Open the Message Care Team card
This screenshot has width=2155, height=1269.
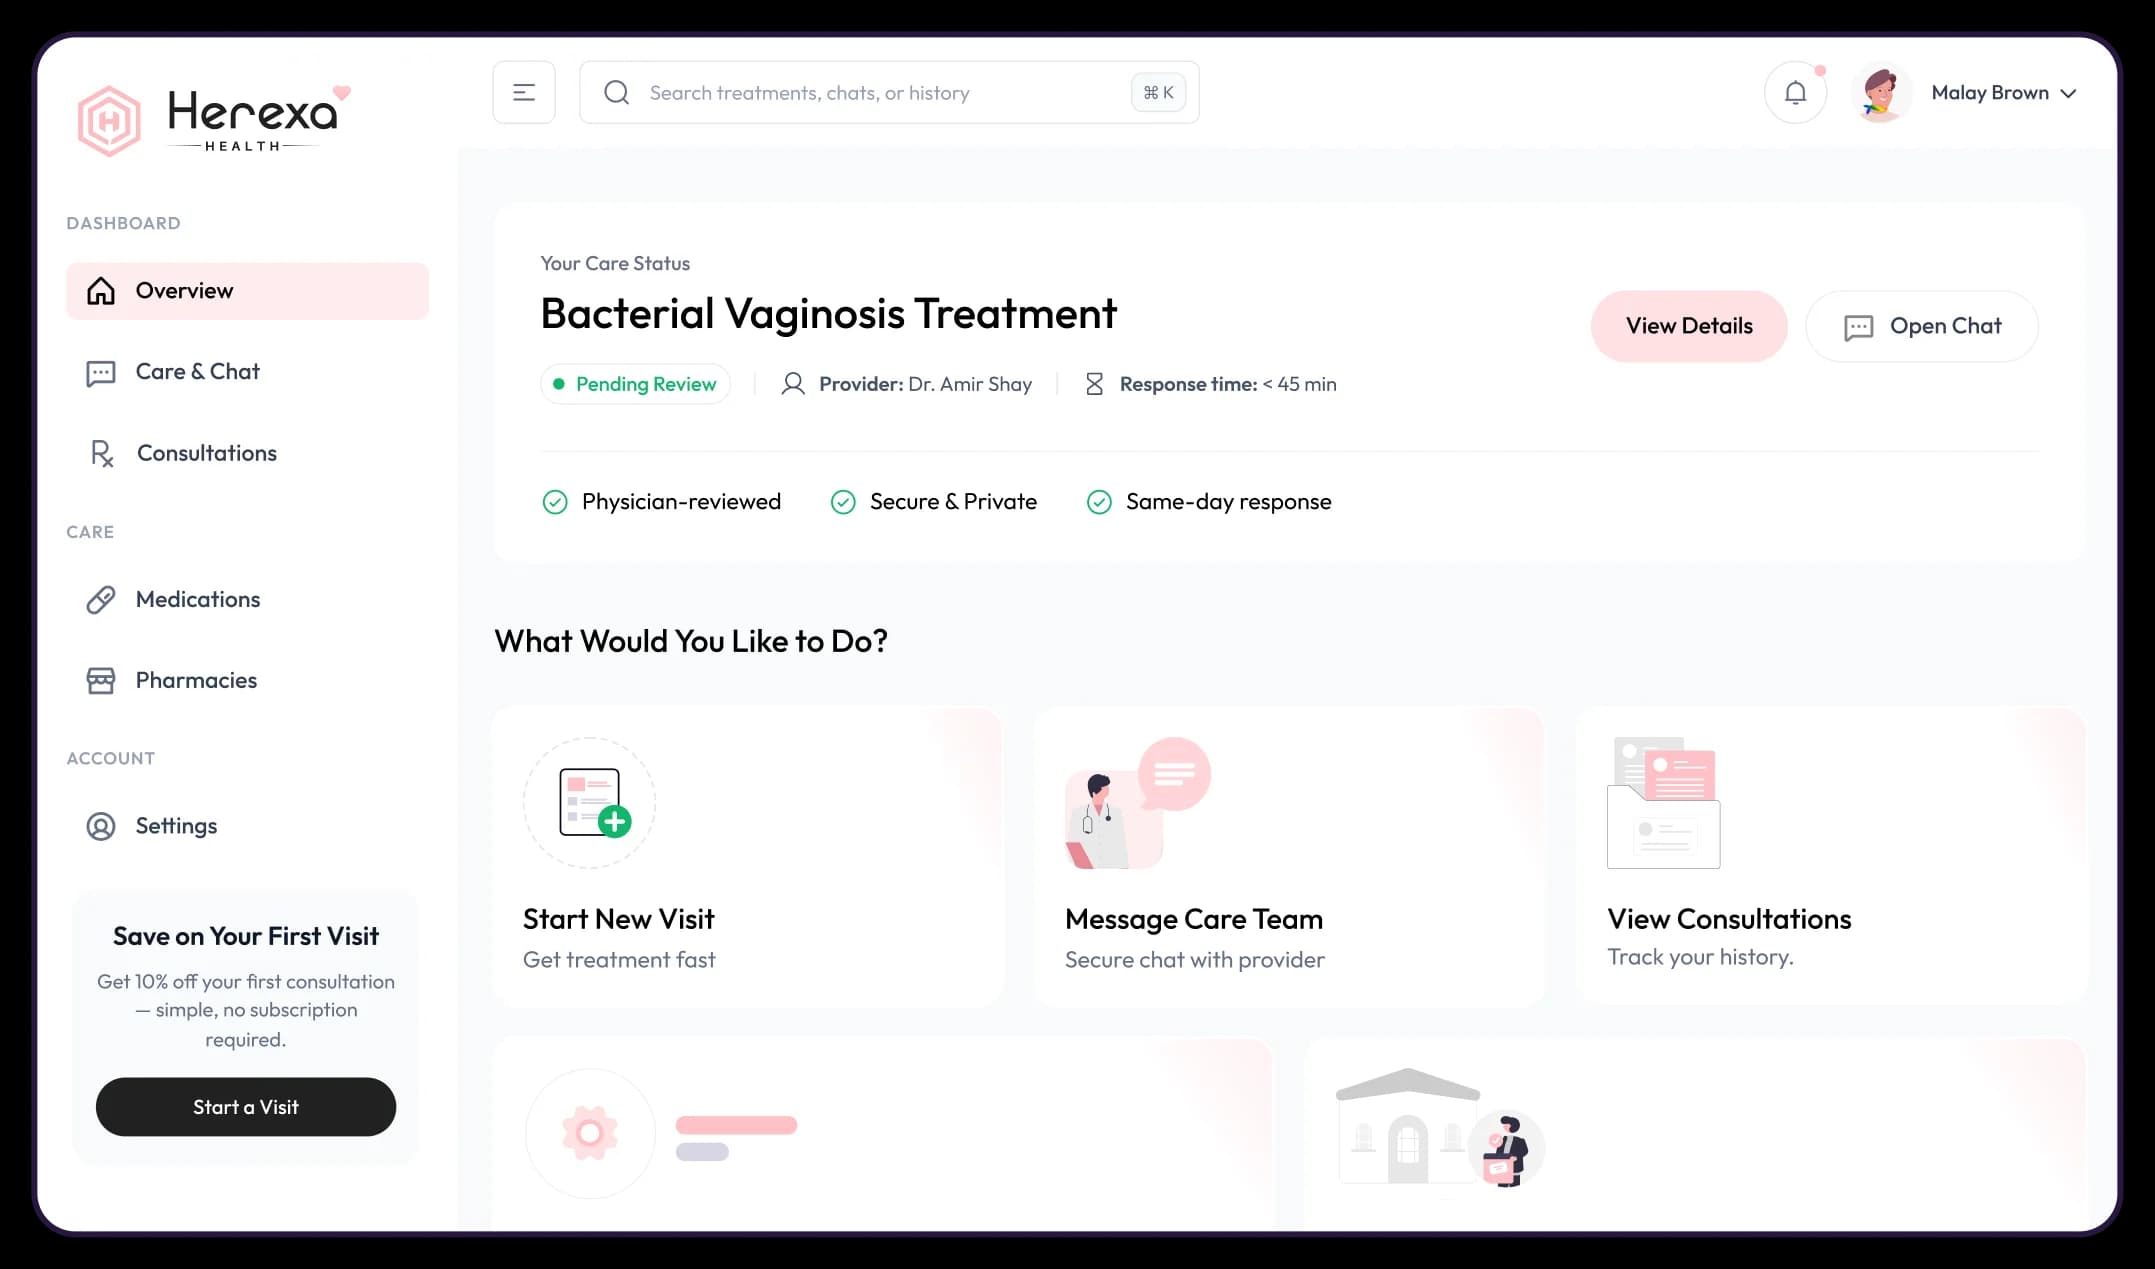(1289, 856)
